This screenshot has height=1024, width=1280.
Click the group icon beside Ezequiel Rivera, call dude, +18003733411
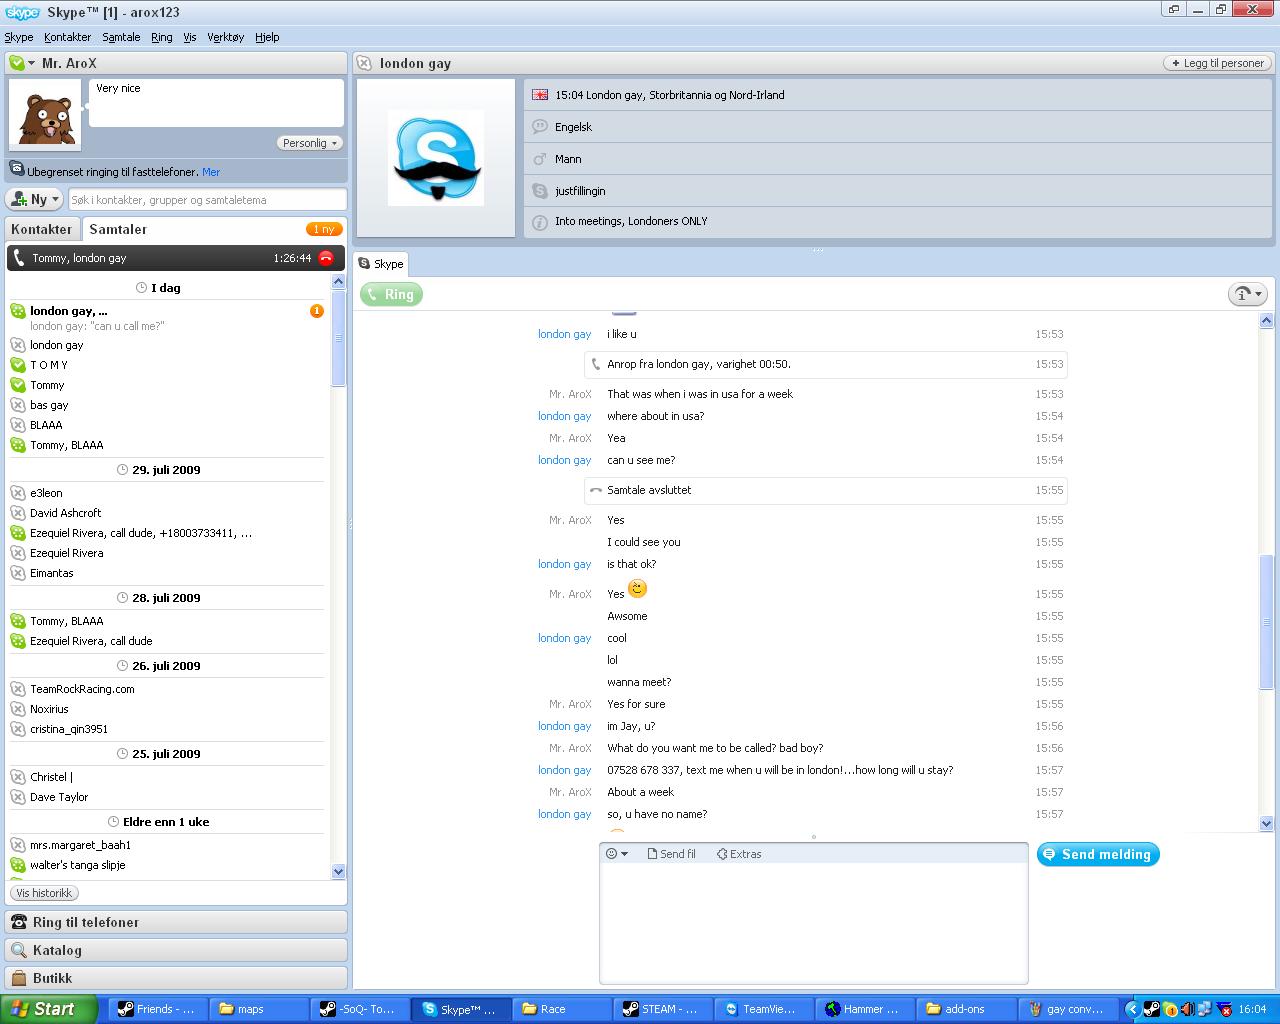click(x=18, y=533)
